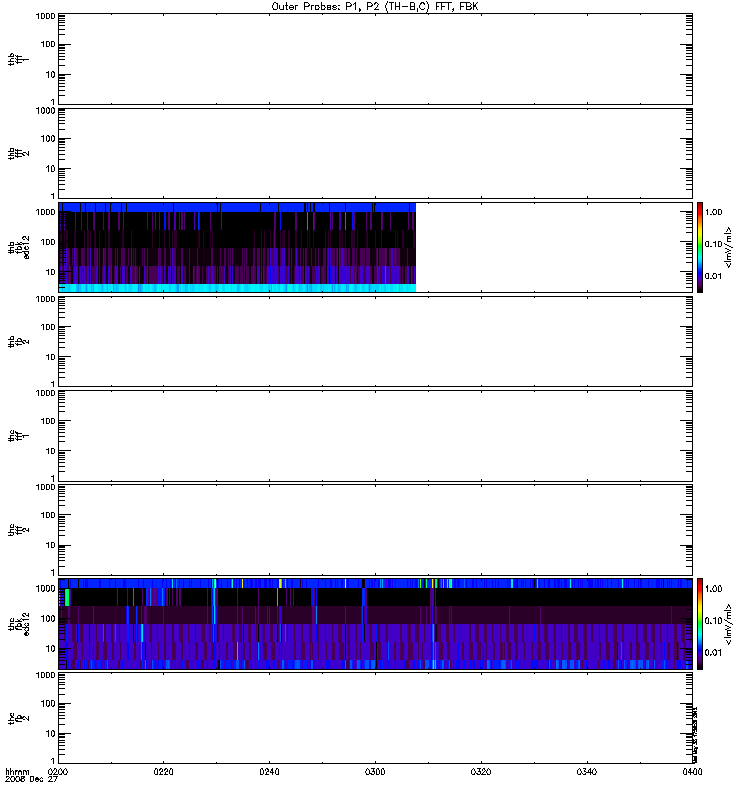Click the "thc fbk edc12" axis label
Screen dimensions: 750x800
18,624
